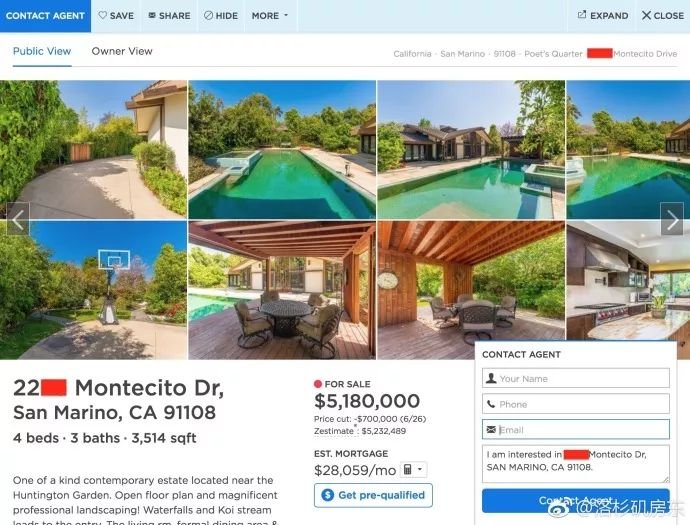Show the previous photo with left arrow
Screen dimensions: 690x525
[x=18, y=219]
